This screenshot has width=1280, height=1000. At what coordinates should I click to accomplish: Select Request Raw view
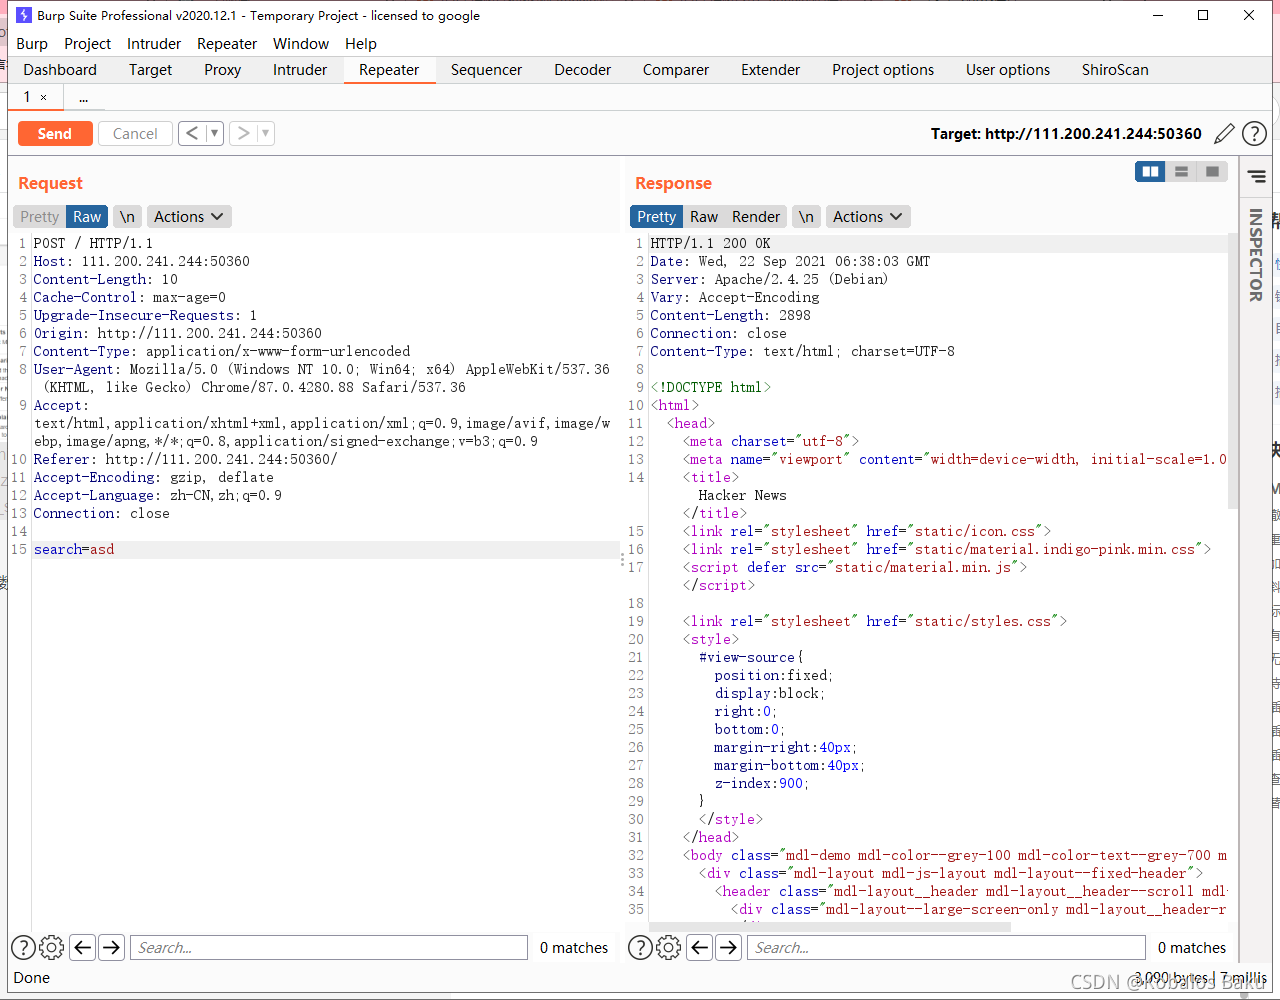87,217
